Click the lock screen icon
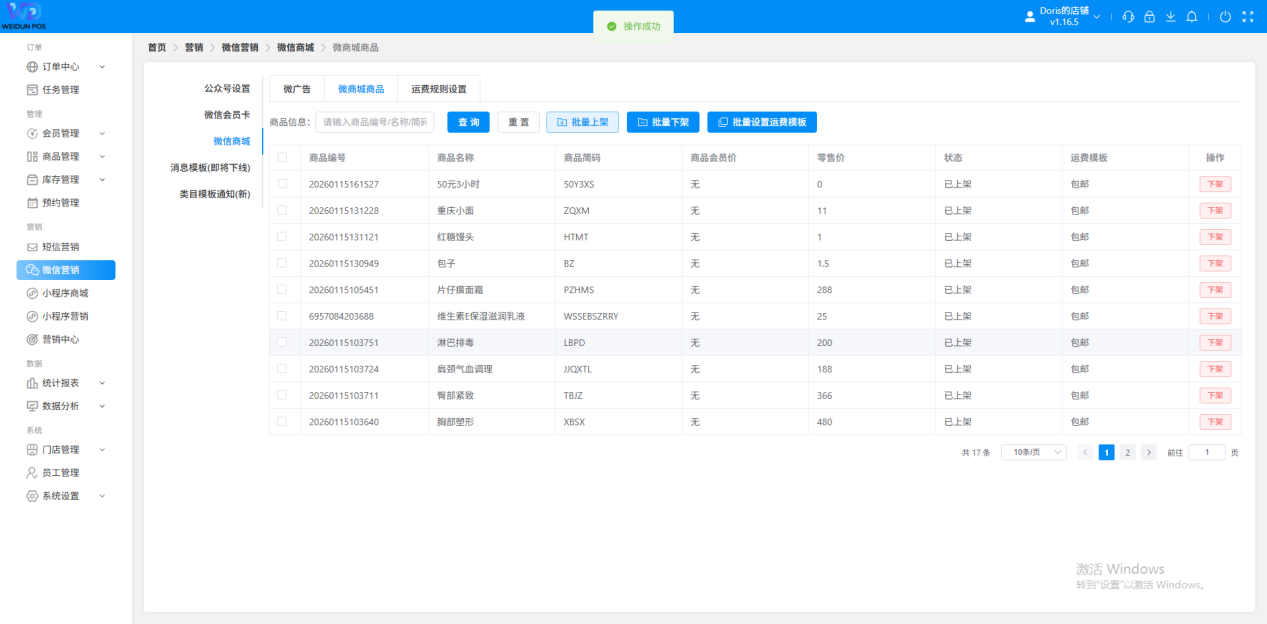 pyautogui.click(x=1149, y=17)
